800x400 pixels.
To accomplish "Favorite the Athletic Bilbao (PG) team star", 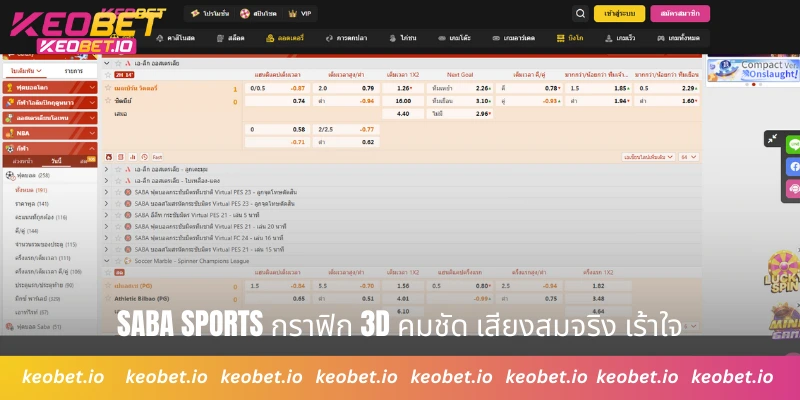I will 108,298.
